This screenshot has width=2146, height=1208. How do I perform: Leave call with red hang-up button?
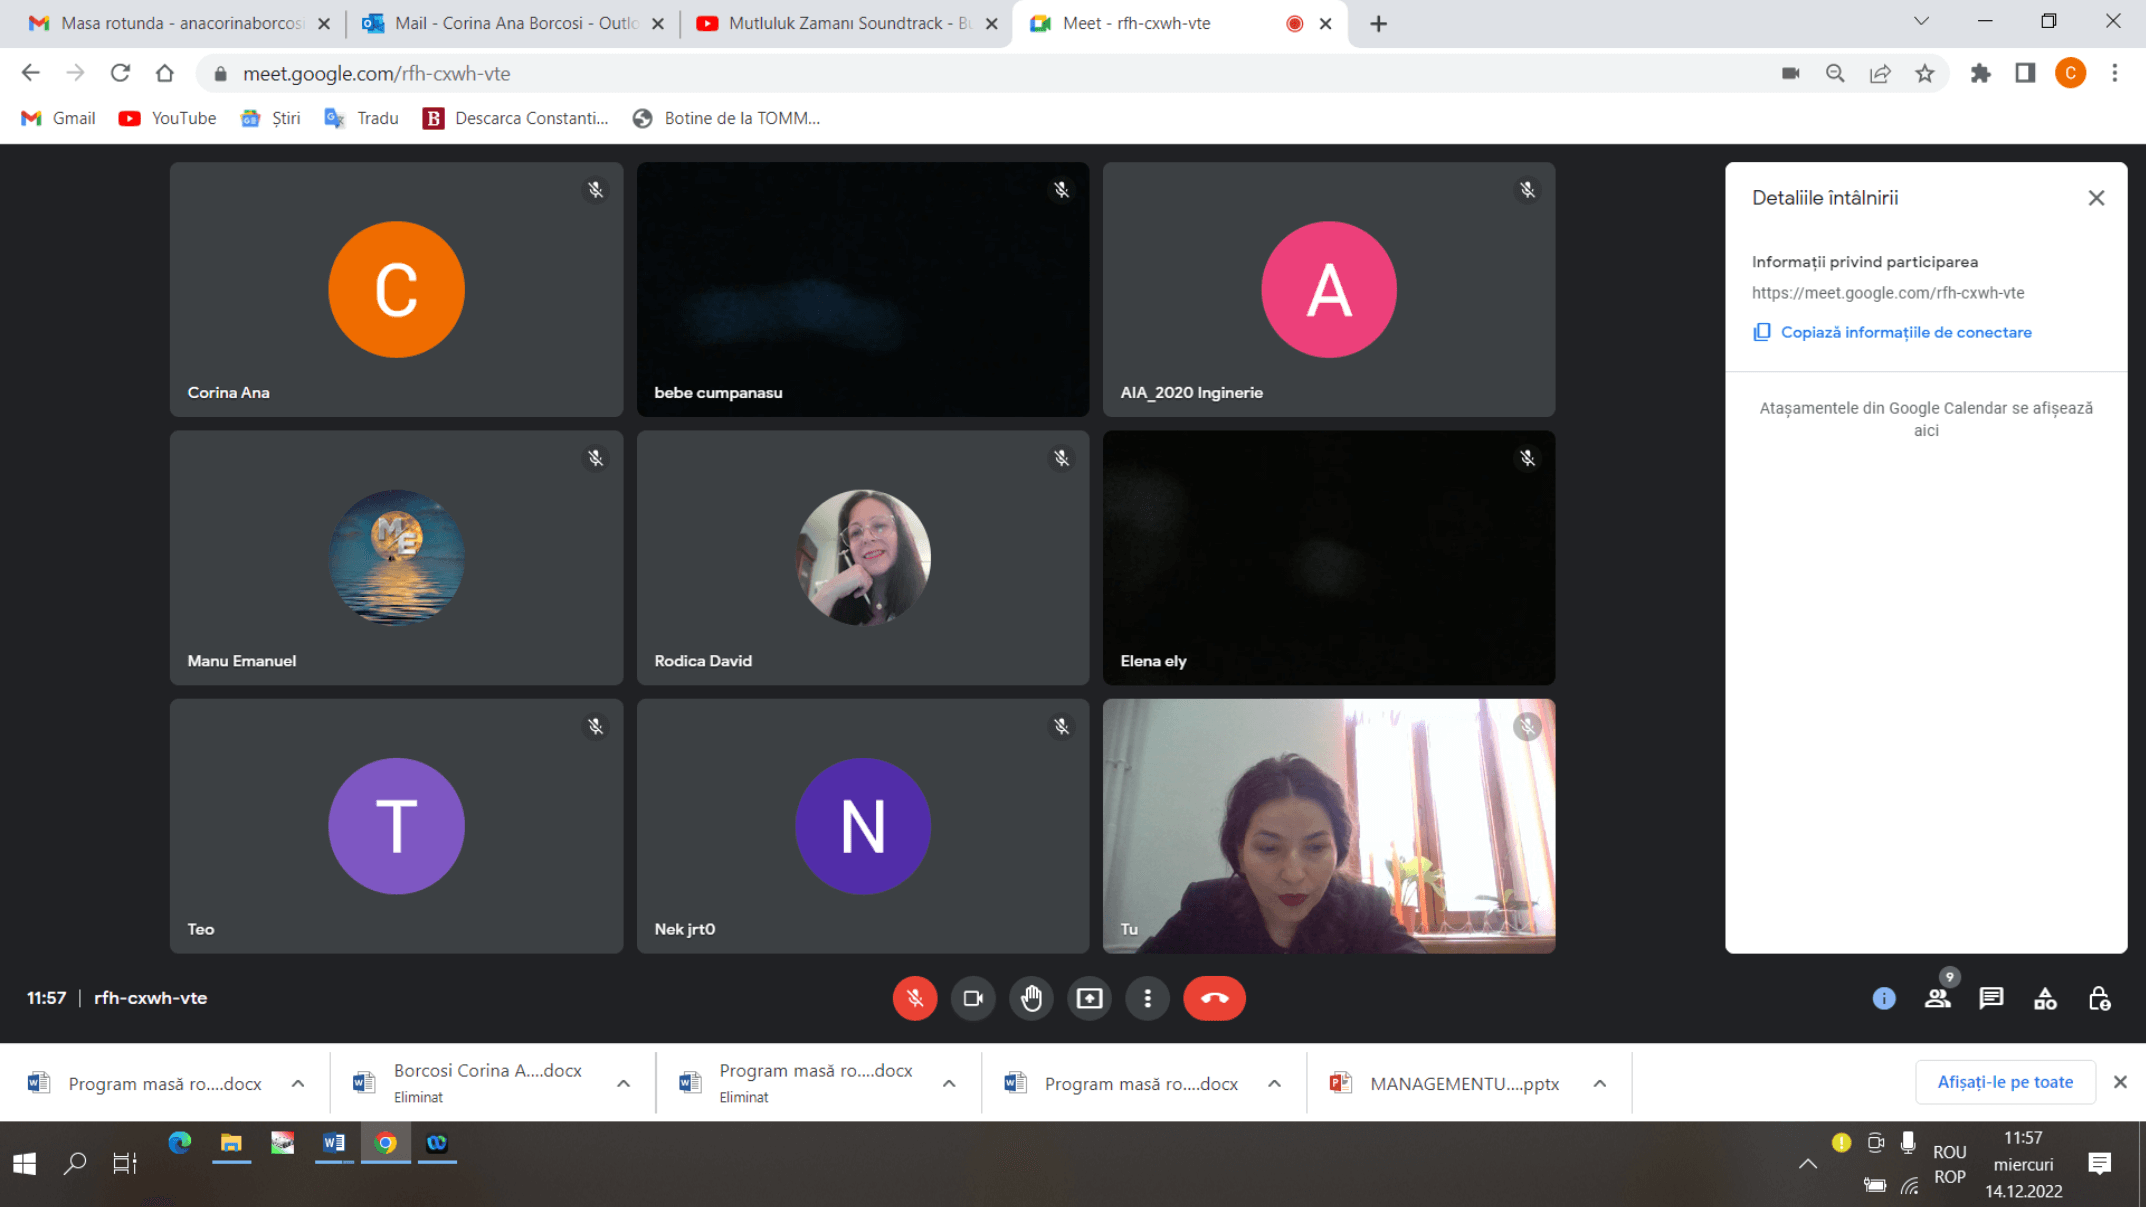pyautogui.click(x=1214, y=998)
